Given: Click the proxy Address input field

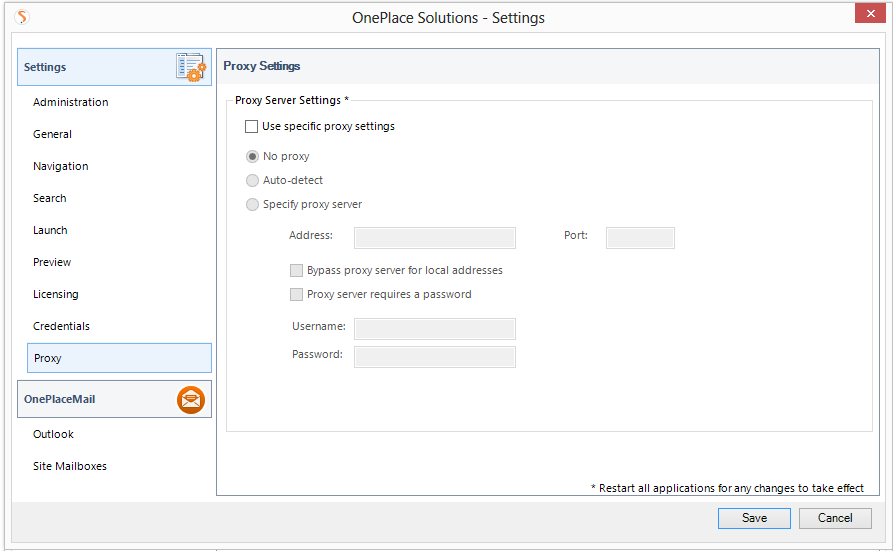Looking at the screenshot, I should (x=435, y=237).
